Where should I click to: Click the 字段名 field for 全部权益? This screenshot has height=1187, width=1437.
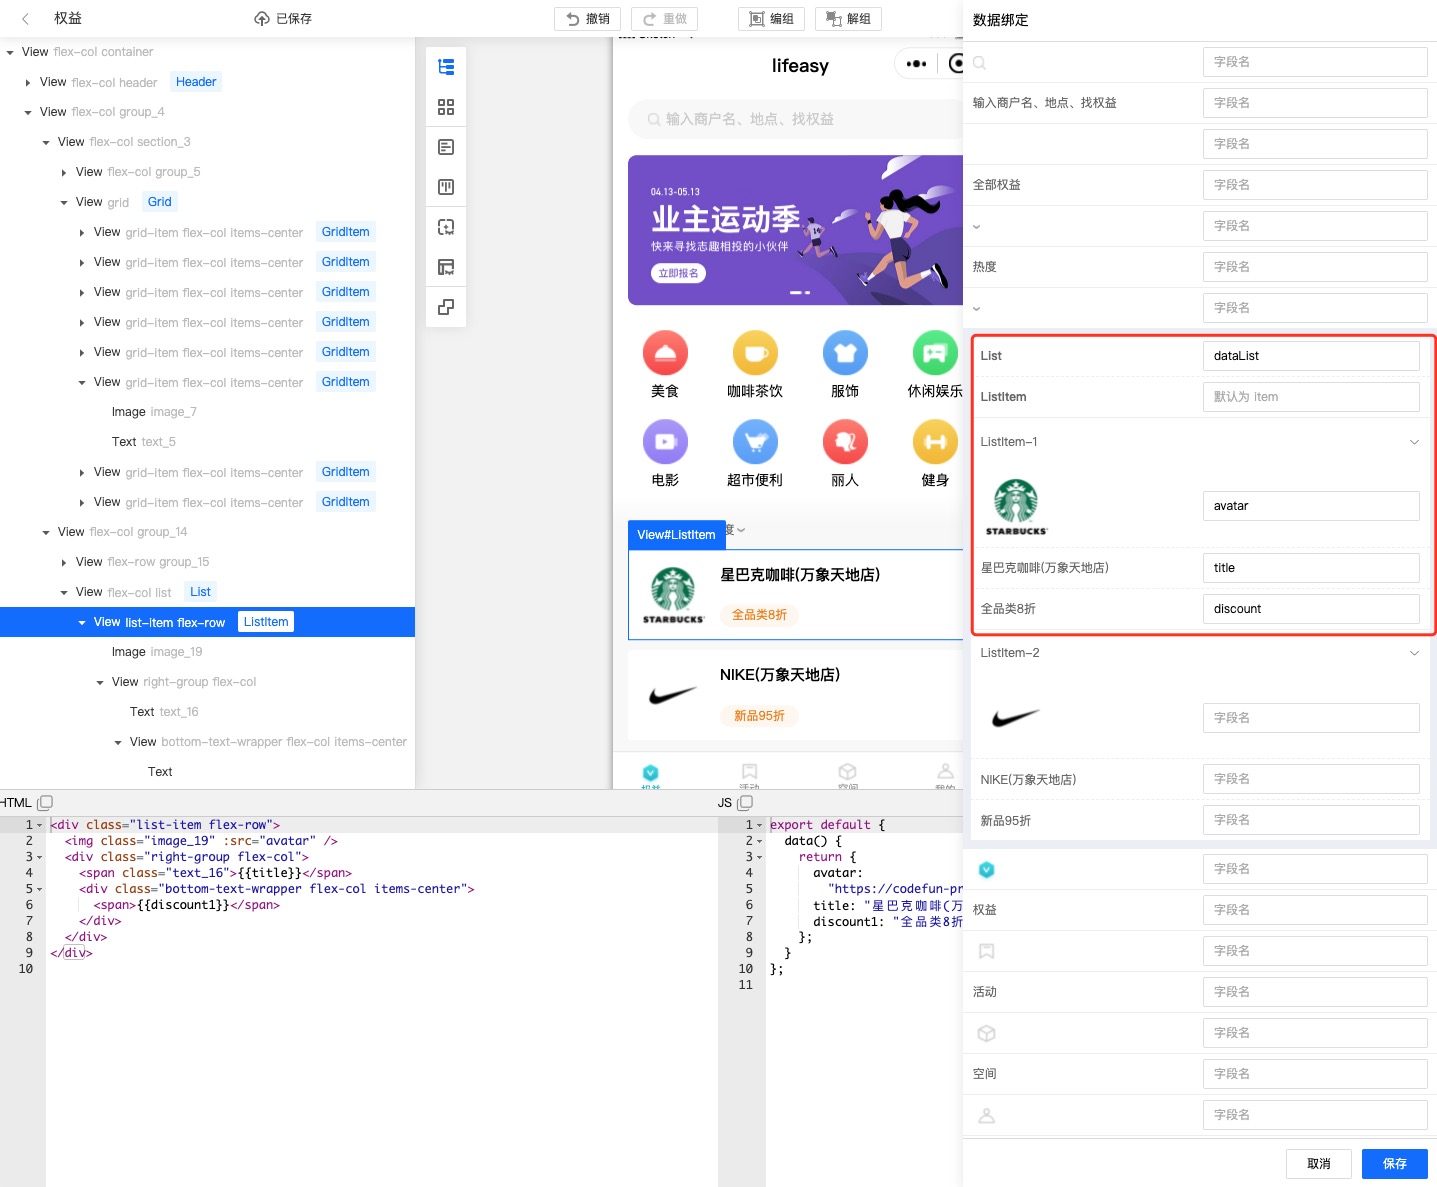tap(1315, 185)
